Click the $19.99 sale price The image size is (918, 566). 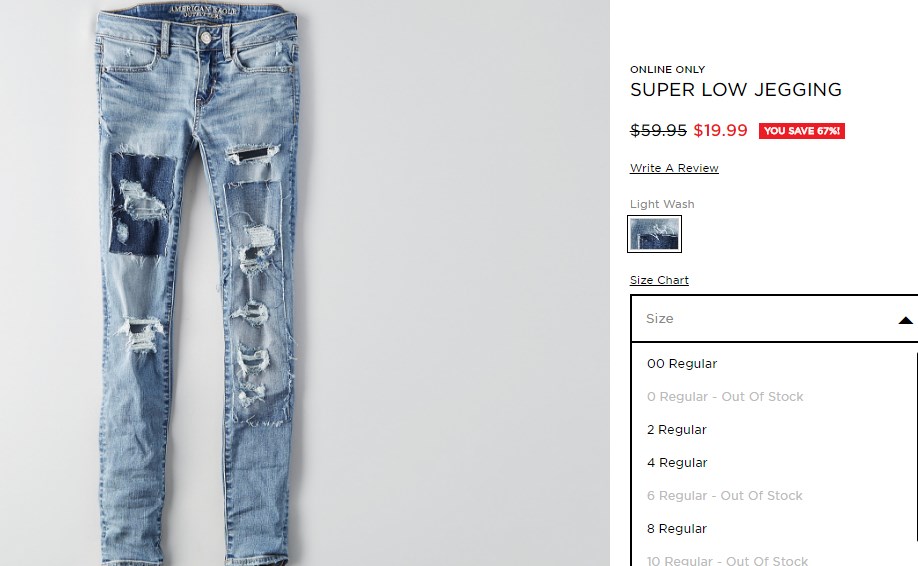pyautogui.click(x=720, y=130)
